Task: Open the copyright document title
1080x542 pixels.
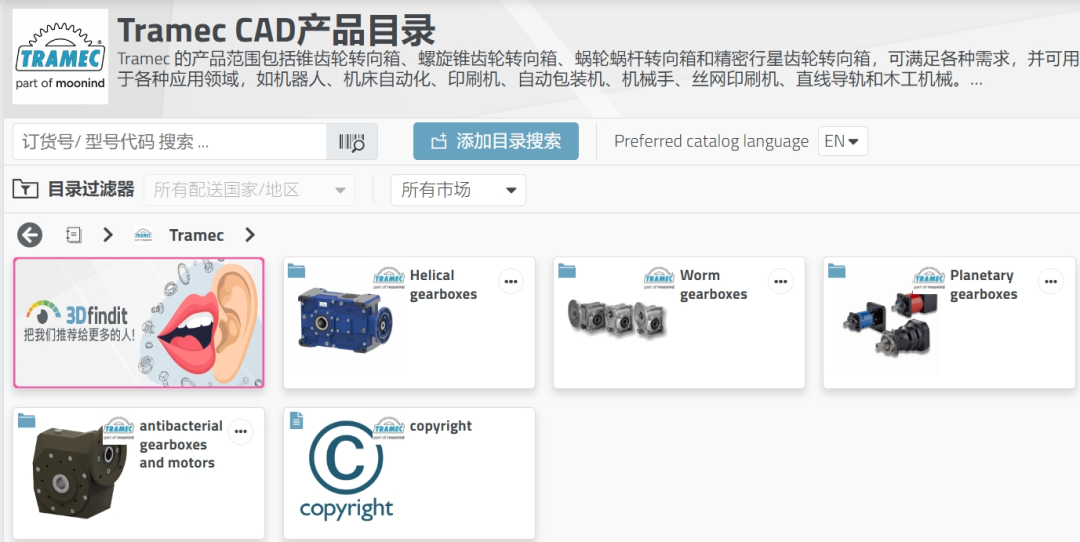Action: click(441, 426)
